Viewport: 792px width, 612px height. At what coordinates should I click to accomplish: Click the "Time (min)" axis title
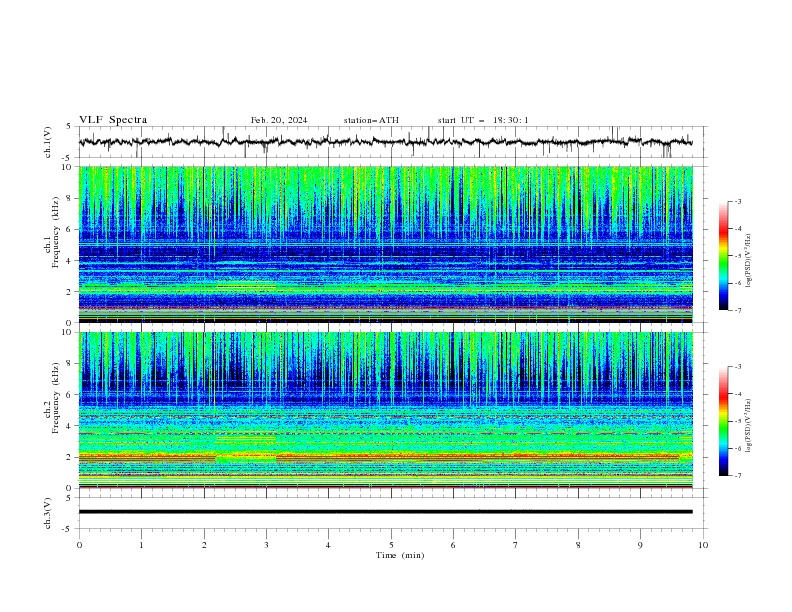[x=400, y=555]
